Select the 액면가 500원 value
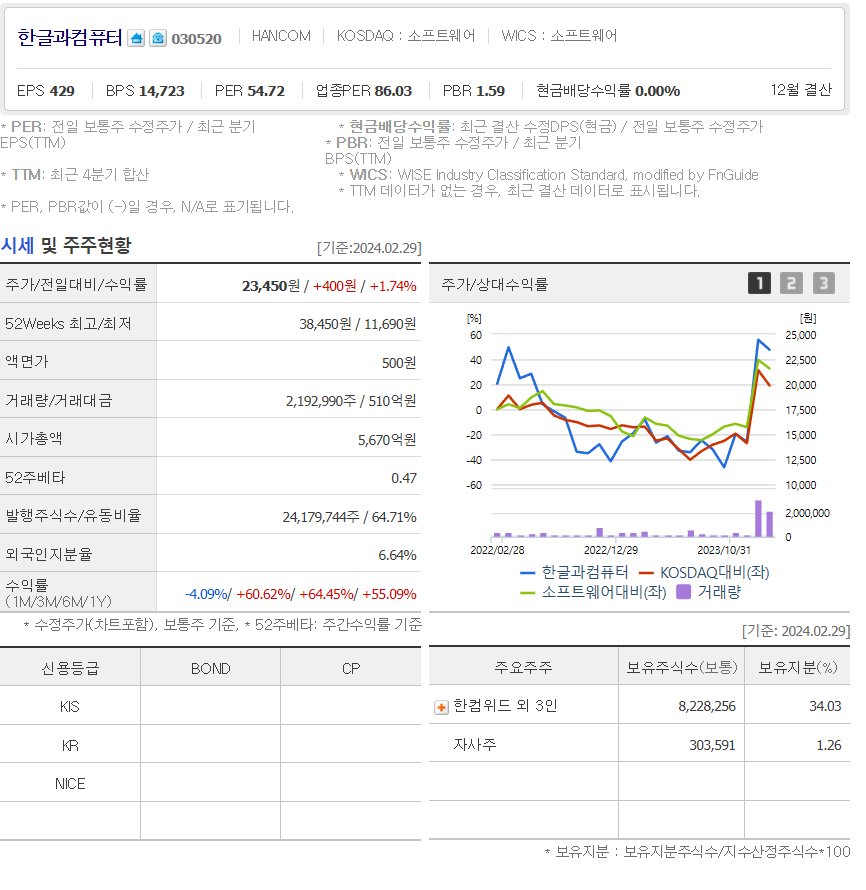 coord(399,363)
